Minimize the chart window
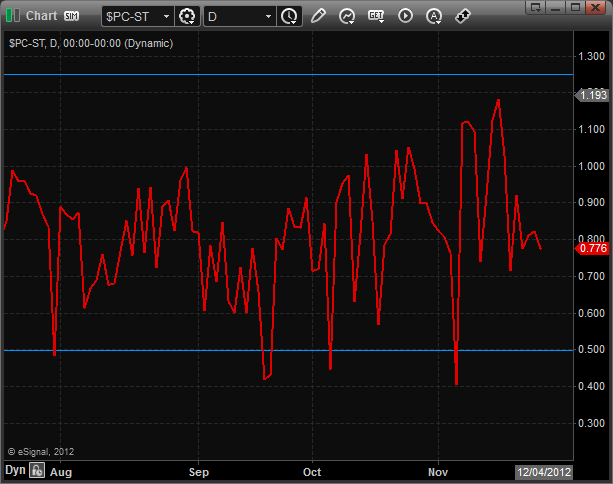The height and width of the screenshot is (484, 613). [555, 7]
